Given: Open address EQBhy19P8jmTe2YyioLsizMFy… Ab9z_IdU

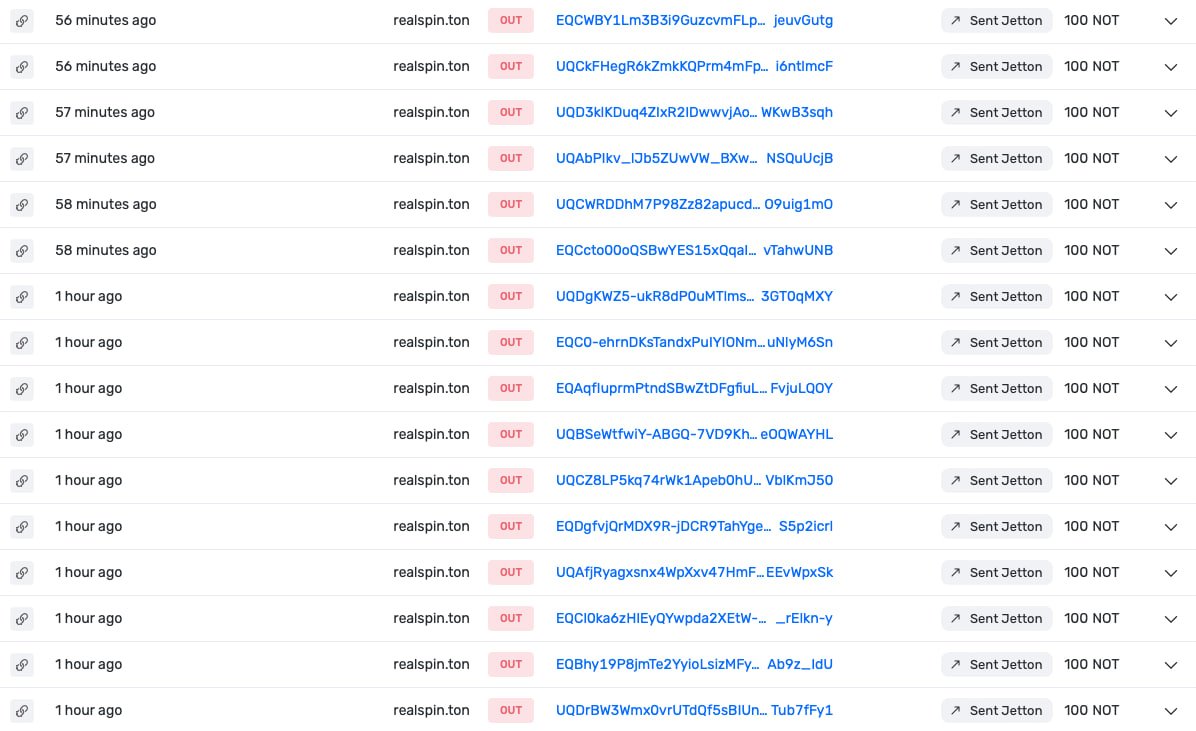Looking at the screenshot, I should [694, 665].
